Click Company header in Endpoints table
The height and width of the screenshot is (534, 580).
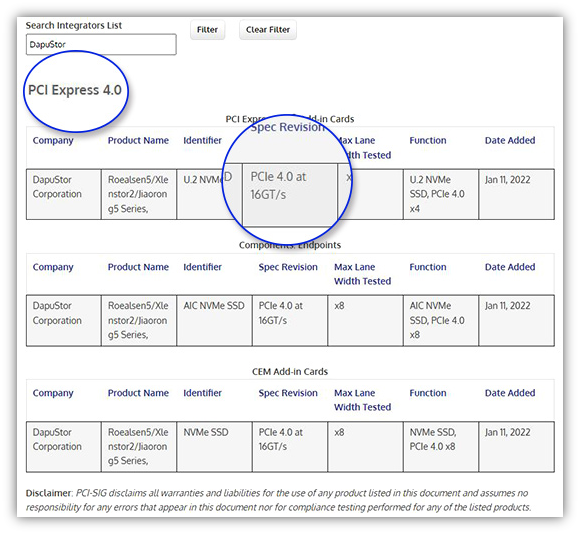[x=53, y=267]
